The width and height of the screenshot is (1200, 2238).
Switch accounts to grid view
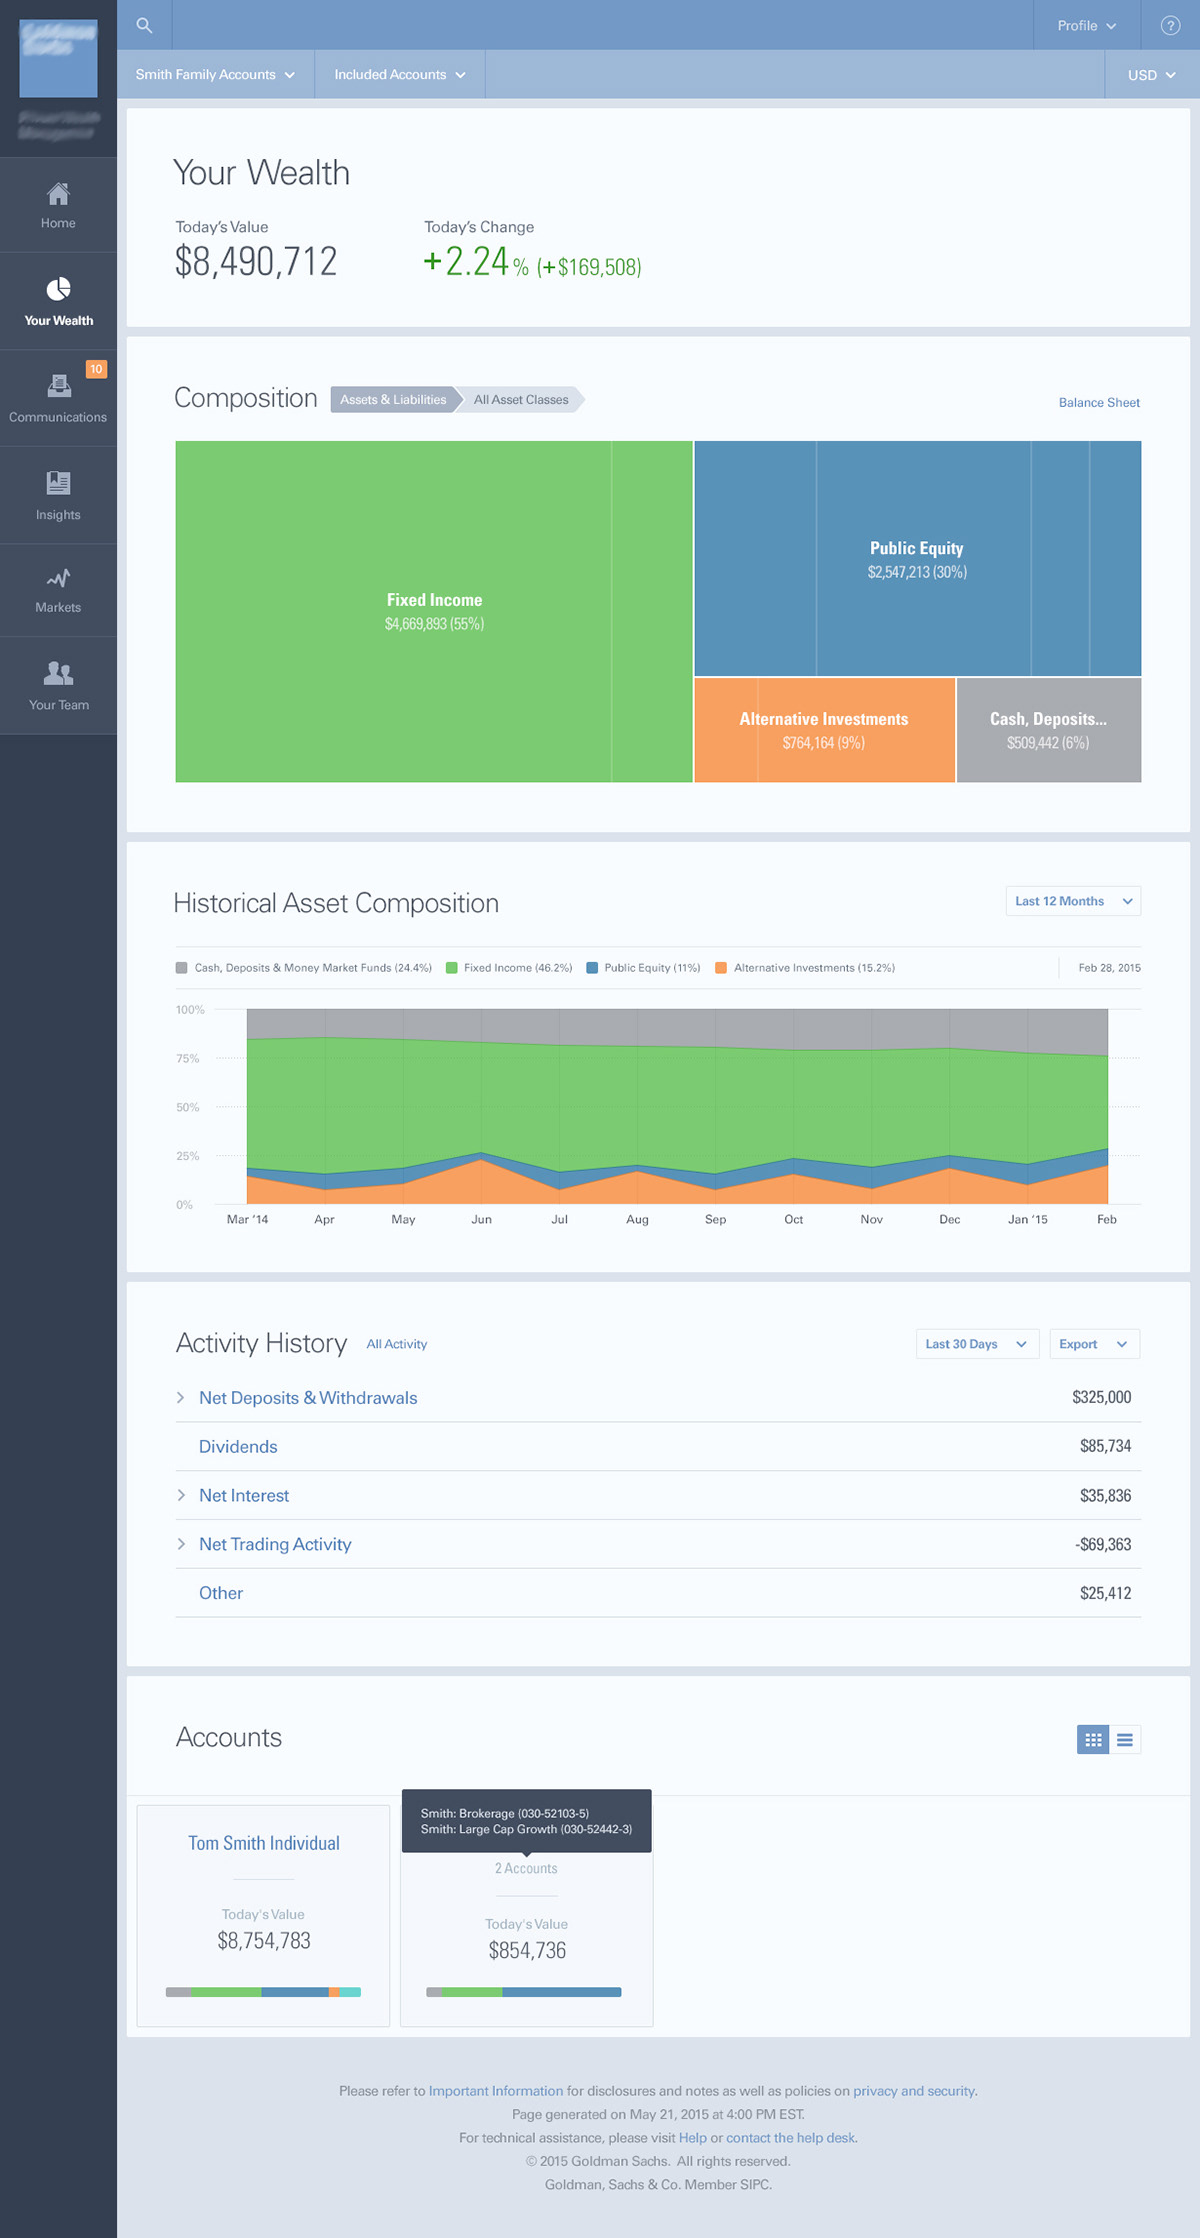point(1093,1740)
